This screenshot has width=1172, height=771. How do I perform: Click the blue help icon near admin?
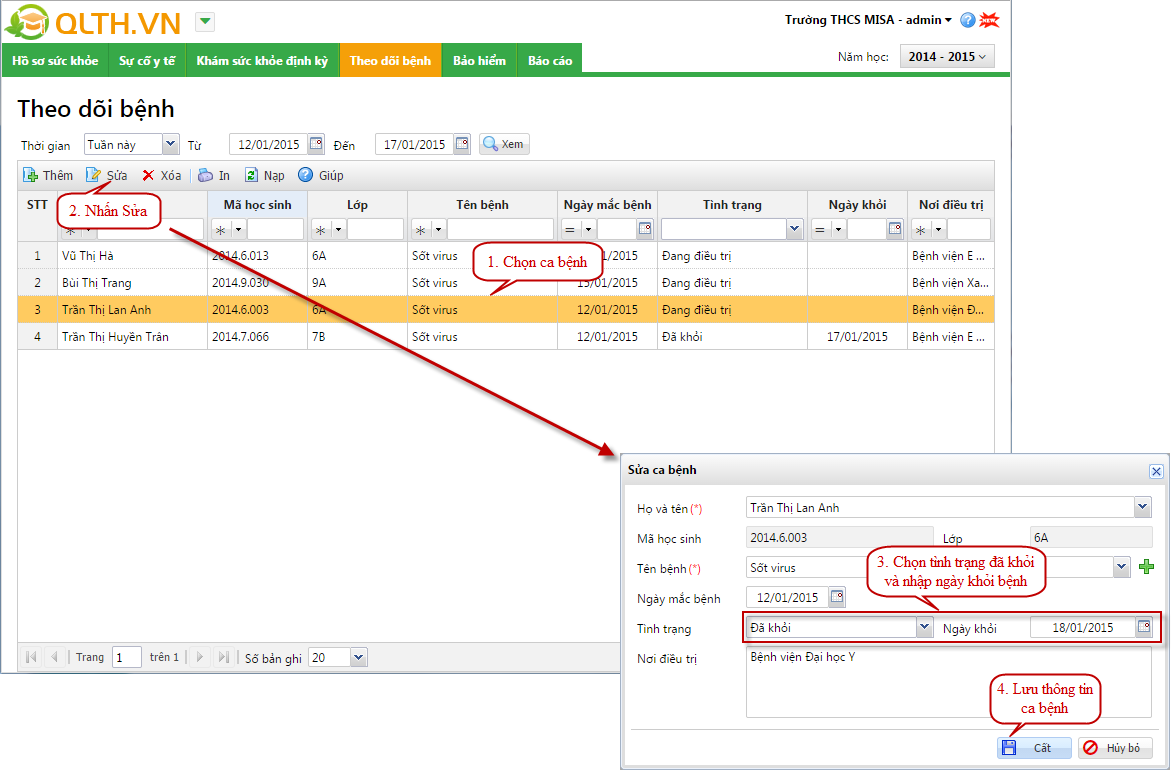[967, 20]
